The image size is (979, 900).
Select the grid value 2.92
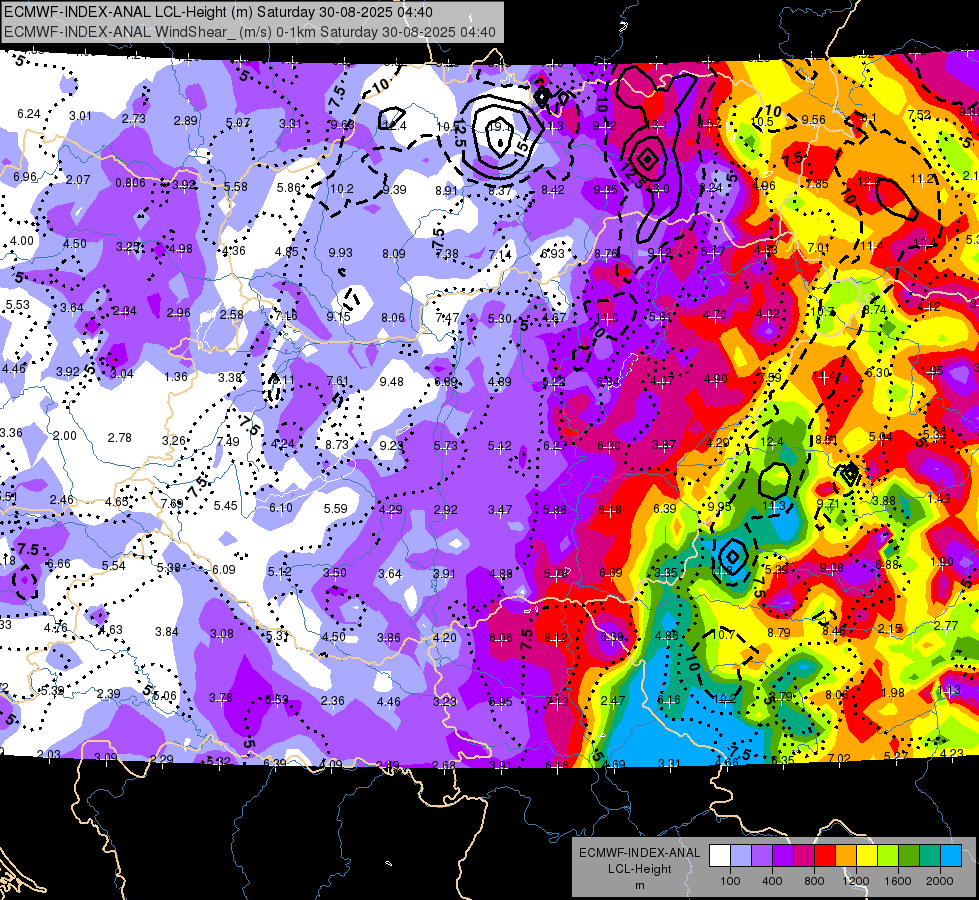pyautogui.click(x=446, y=510)
